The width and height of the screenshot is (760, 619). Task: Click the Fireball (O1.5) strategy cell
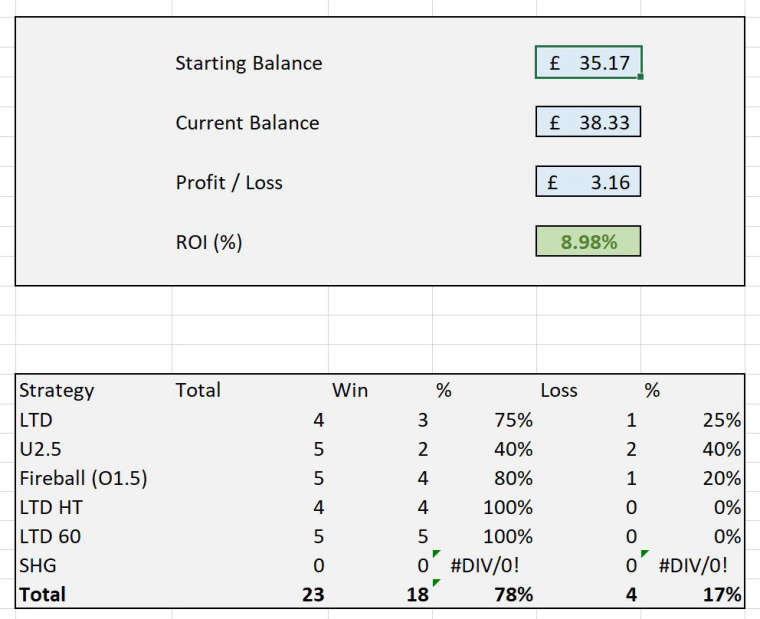point(83,478)
